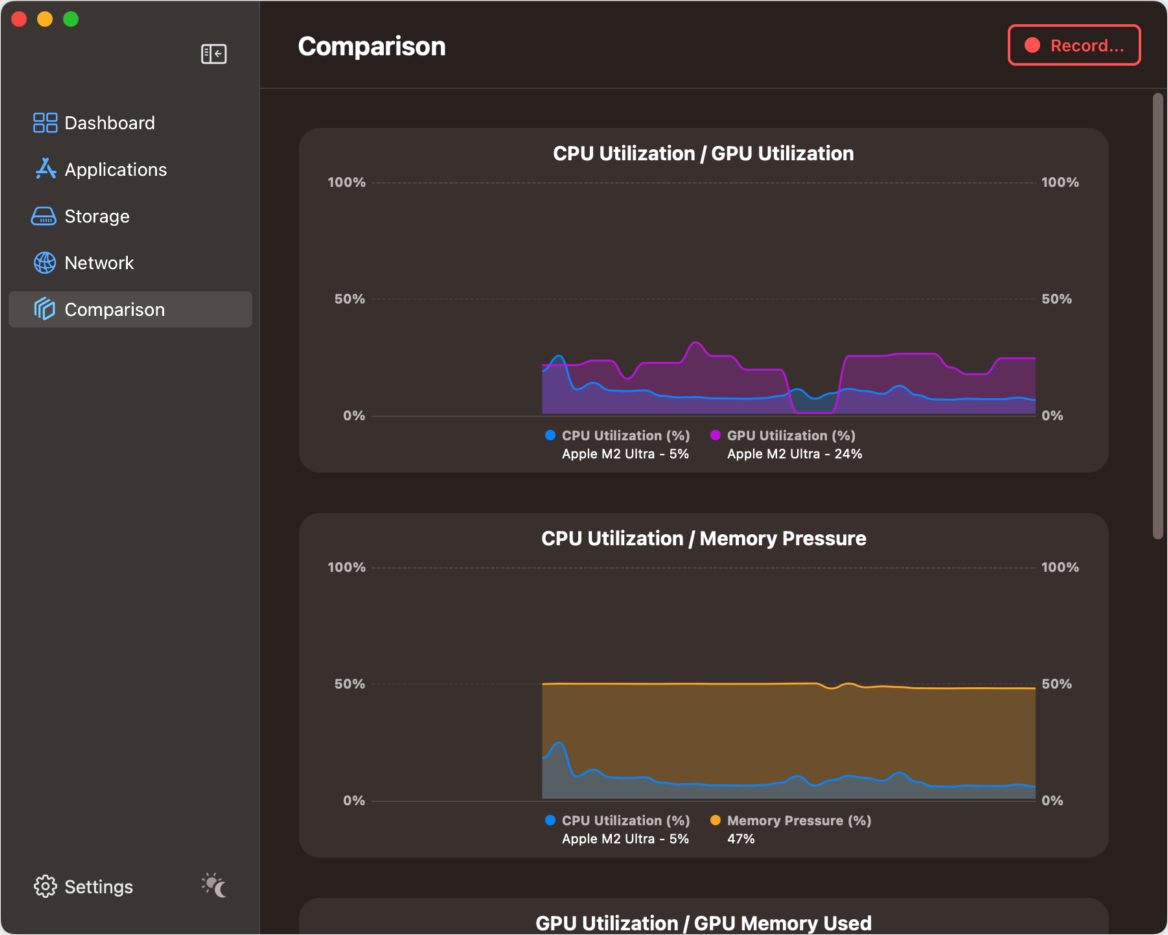Click the "47%" memory pressure value

tap(741, 839)
